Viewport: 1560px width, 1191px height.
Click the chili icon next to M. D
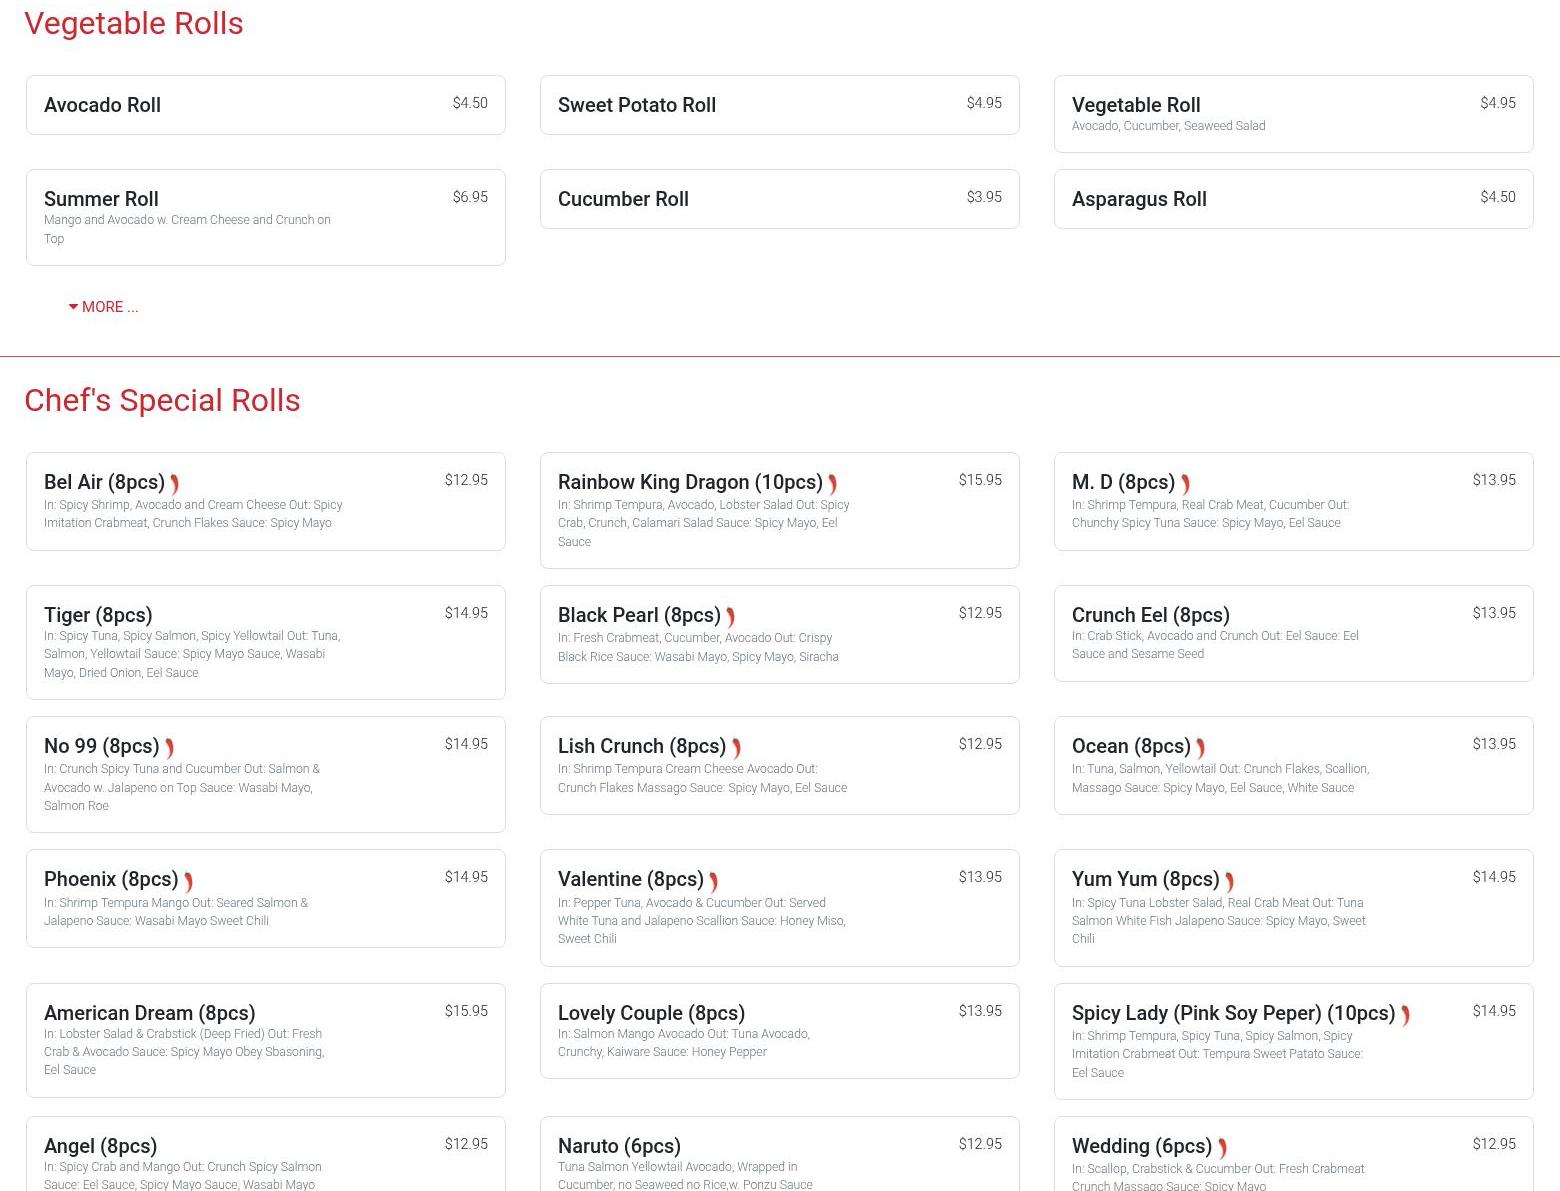tap(1185, 485)
